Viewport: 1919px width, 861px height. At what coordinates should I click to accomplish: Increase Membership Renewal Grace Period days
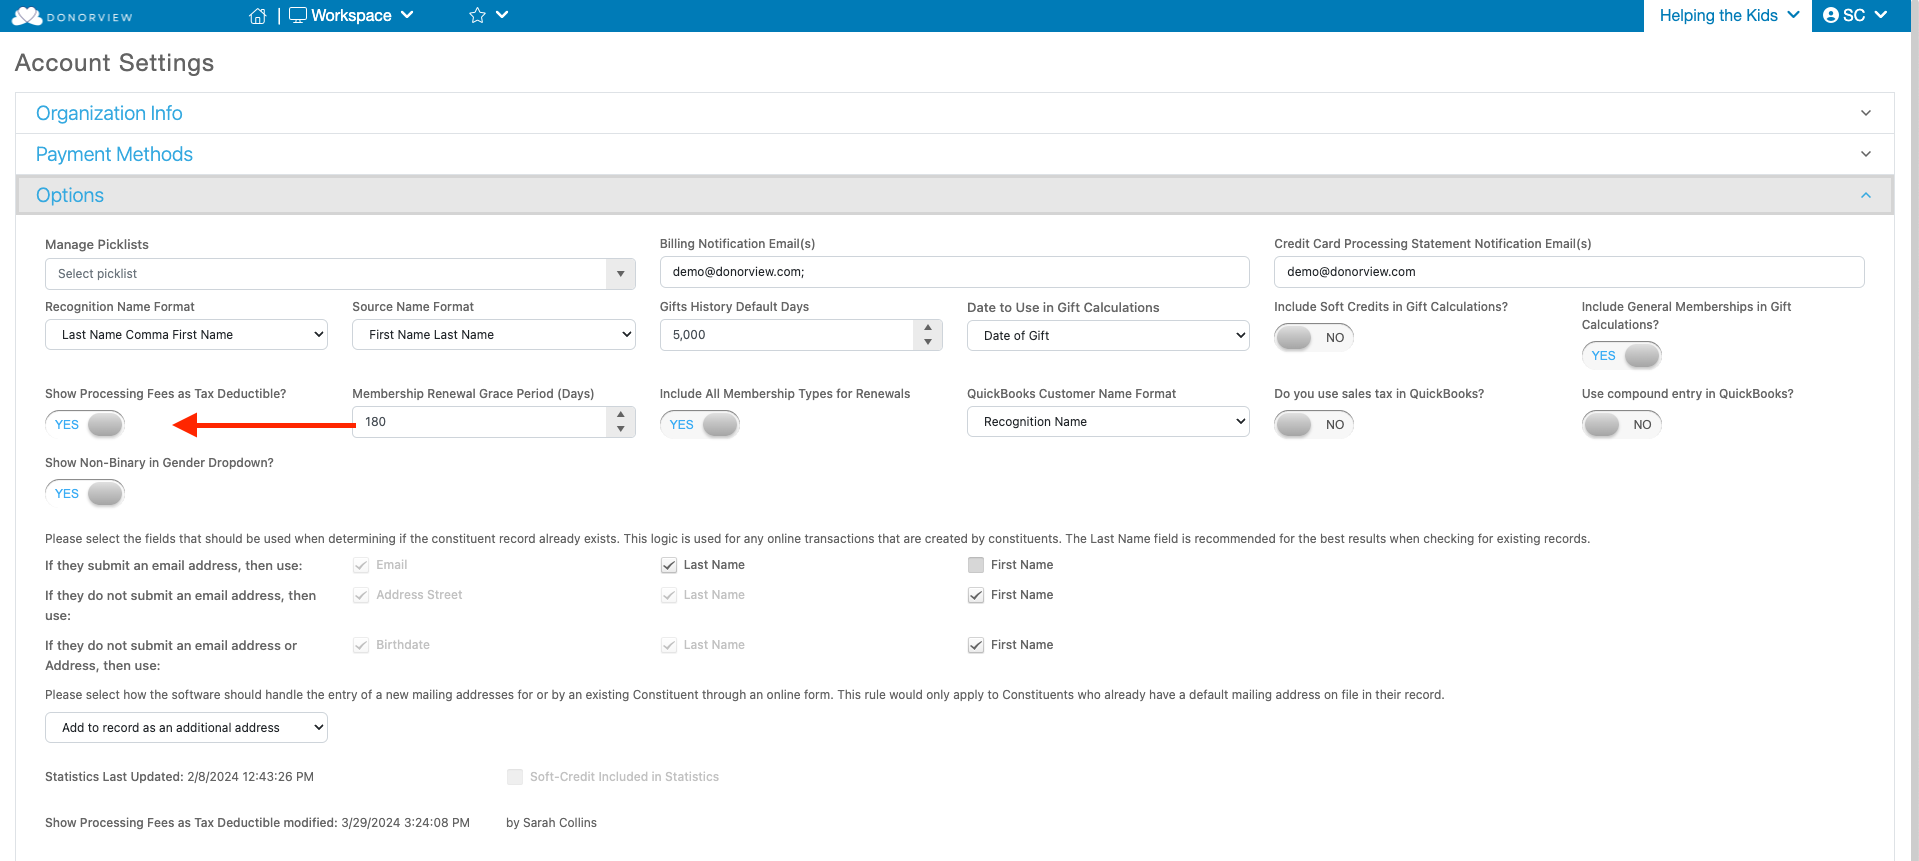[x=621, y=414]
